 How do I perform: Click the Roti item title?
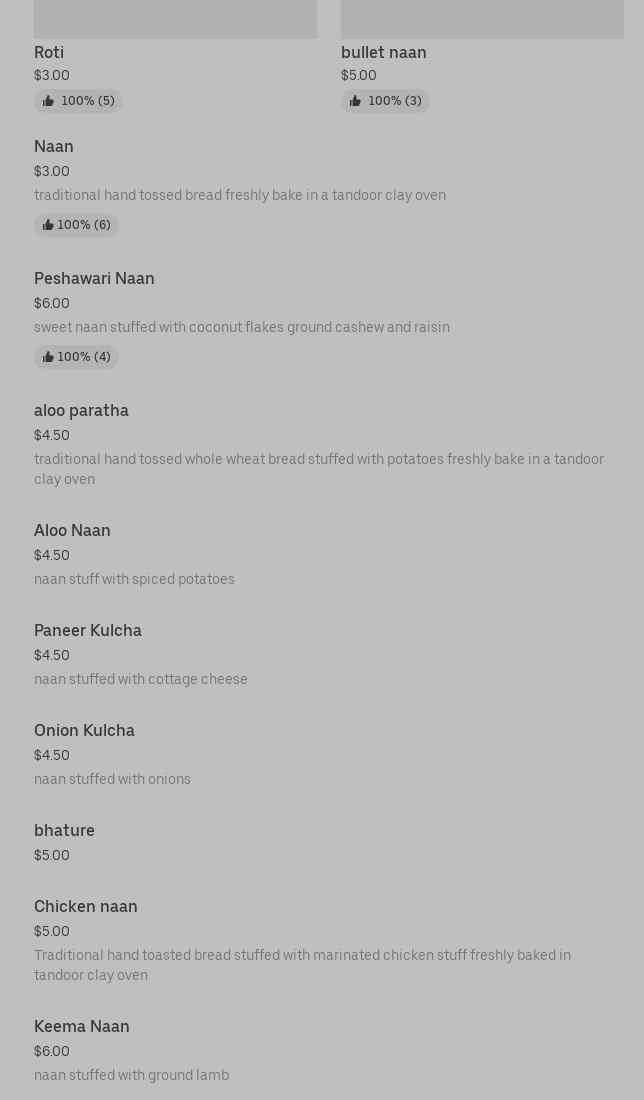pos(49,53)
